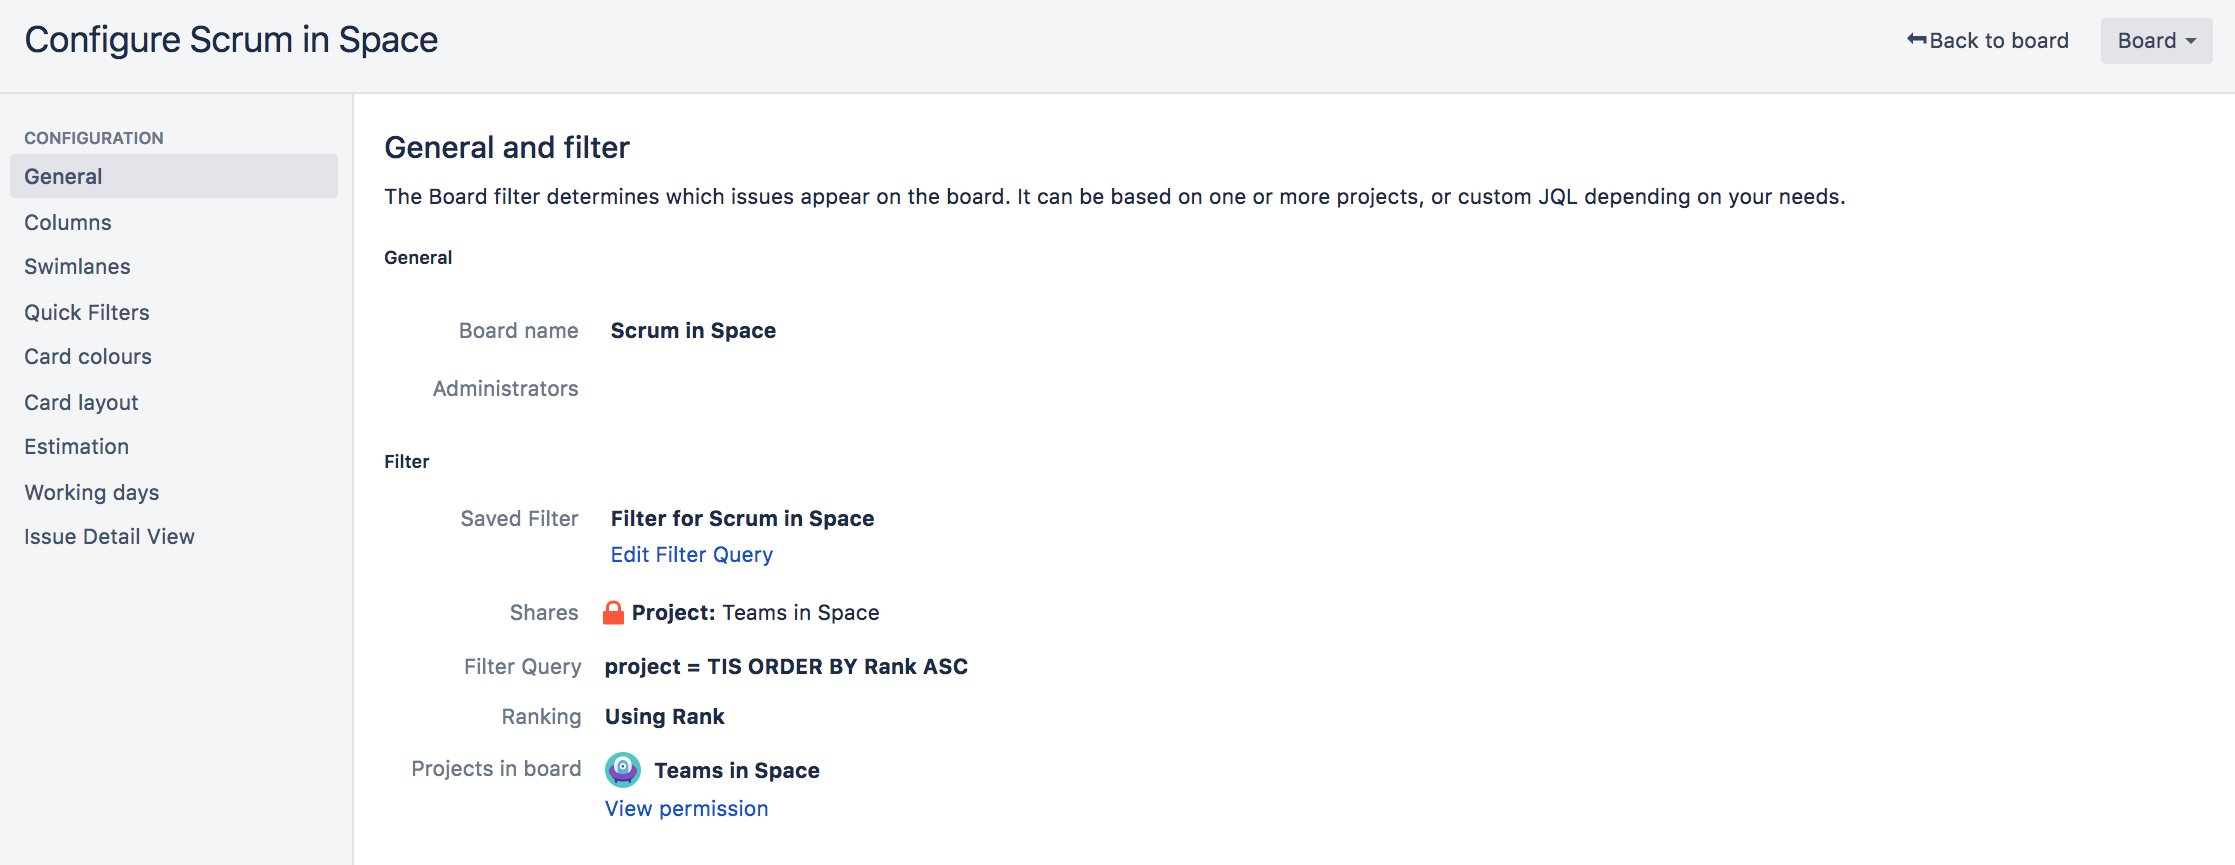Open Working days configuration
This screenshot has height=865, width=2235.
[92, 493]
